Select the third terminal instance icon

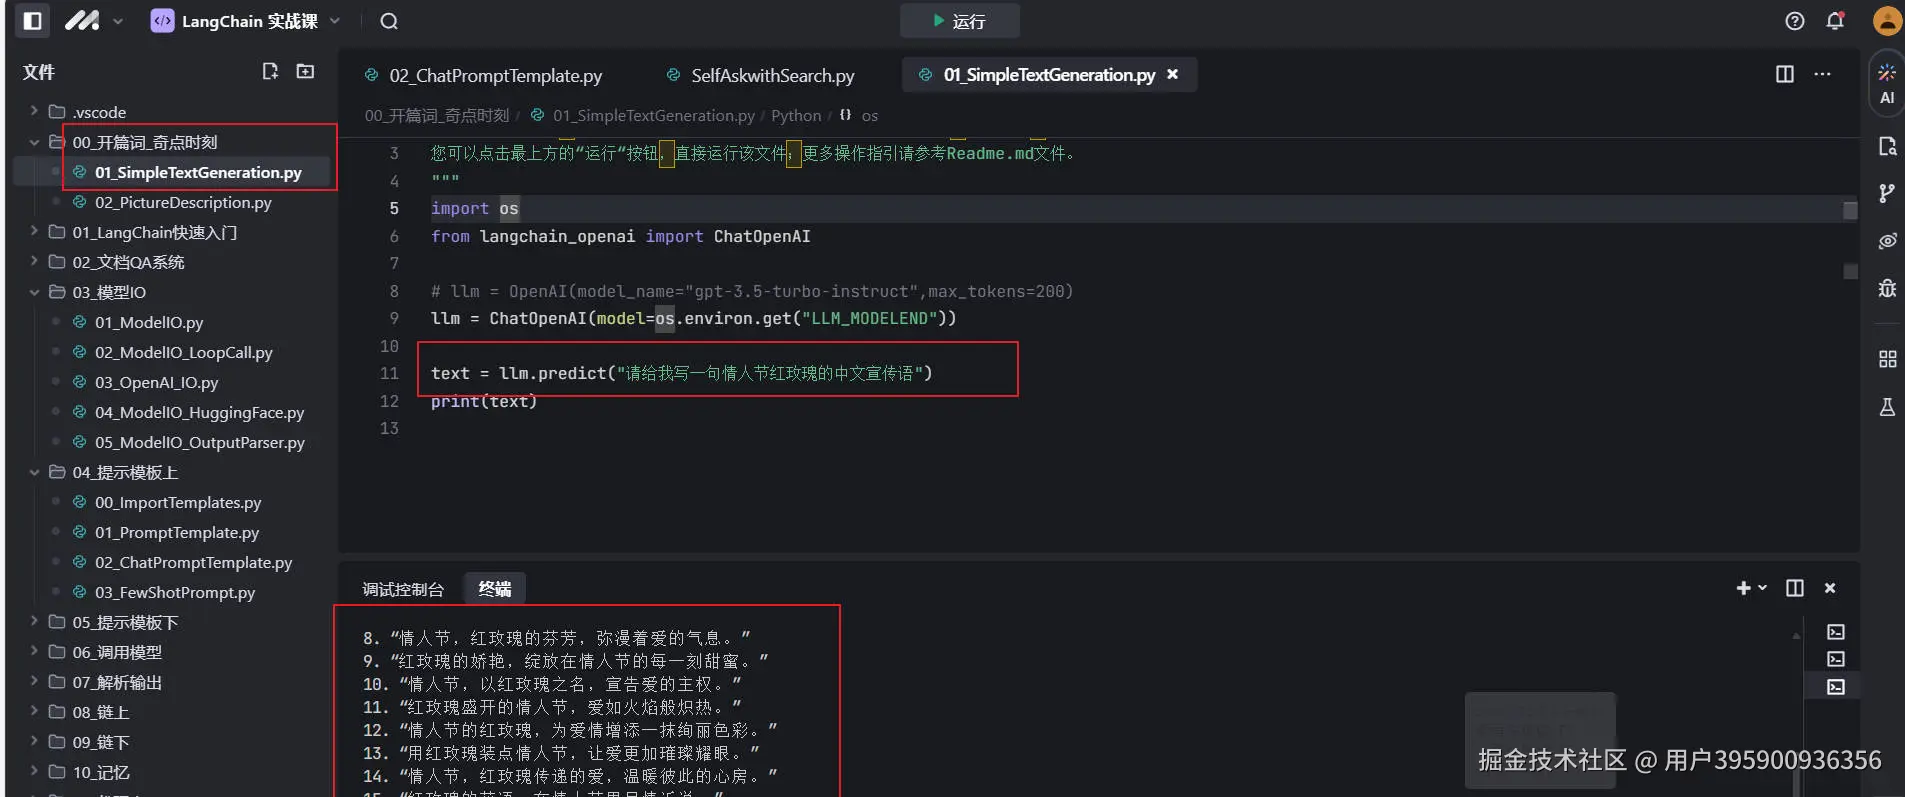point(1836,687)
